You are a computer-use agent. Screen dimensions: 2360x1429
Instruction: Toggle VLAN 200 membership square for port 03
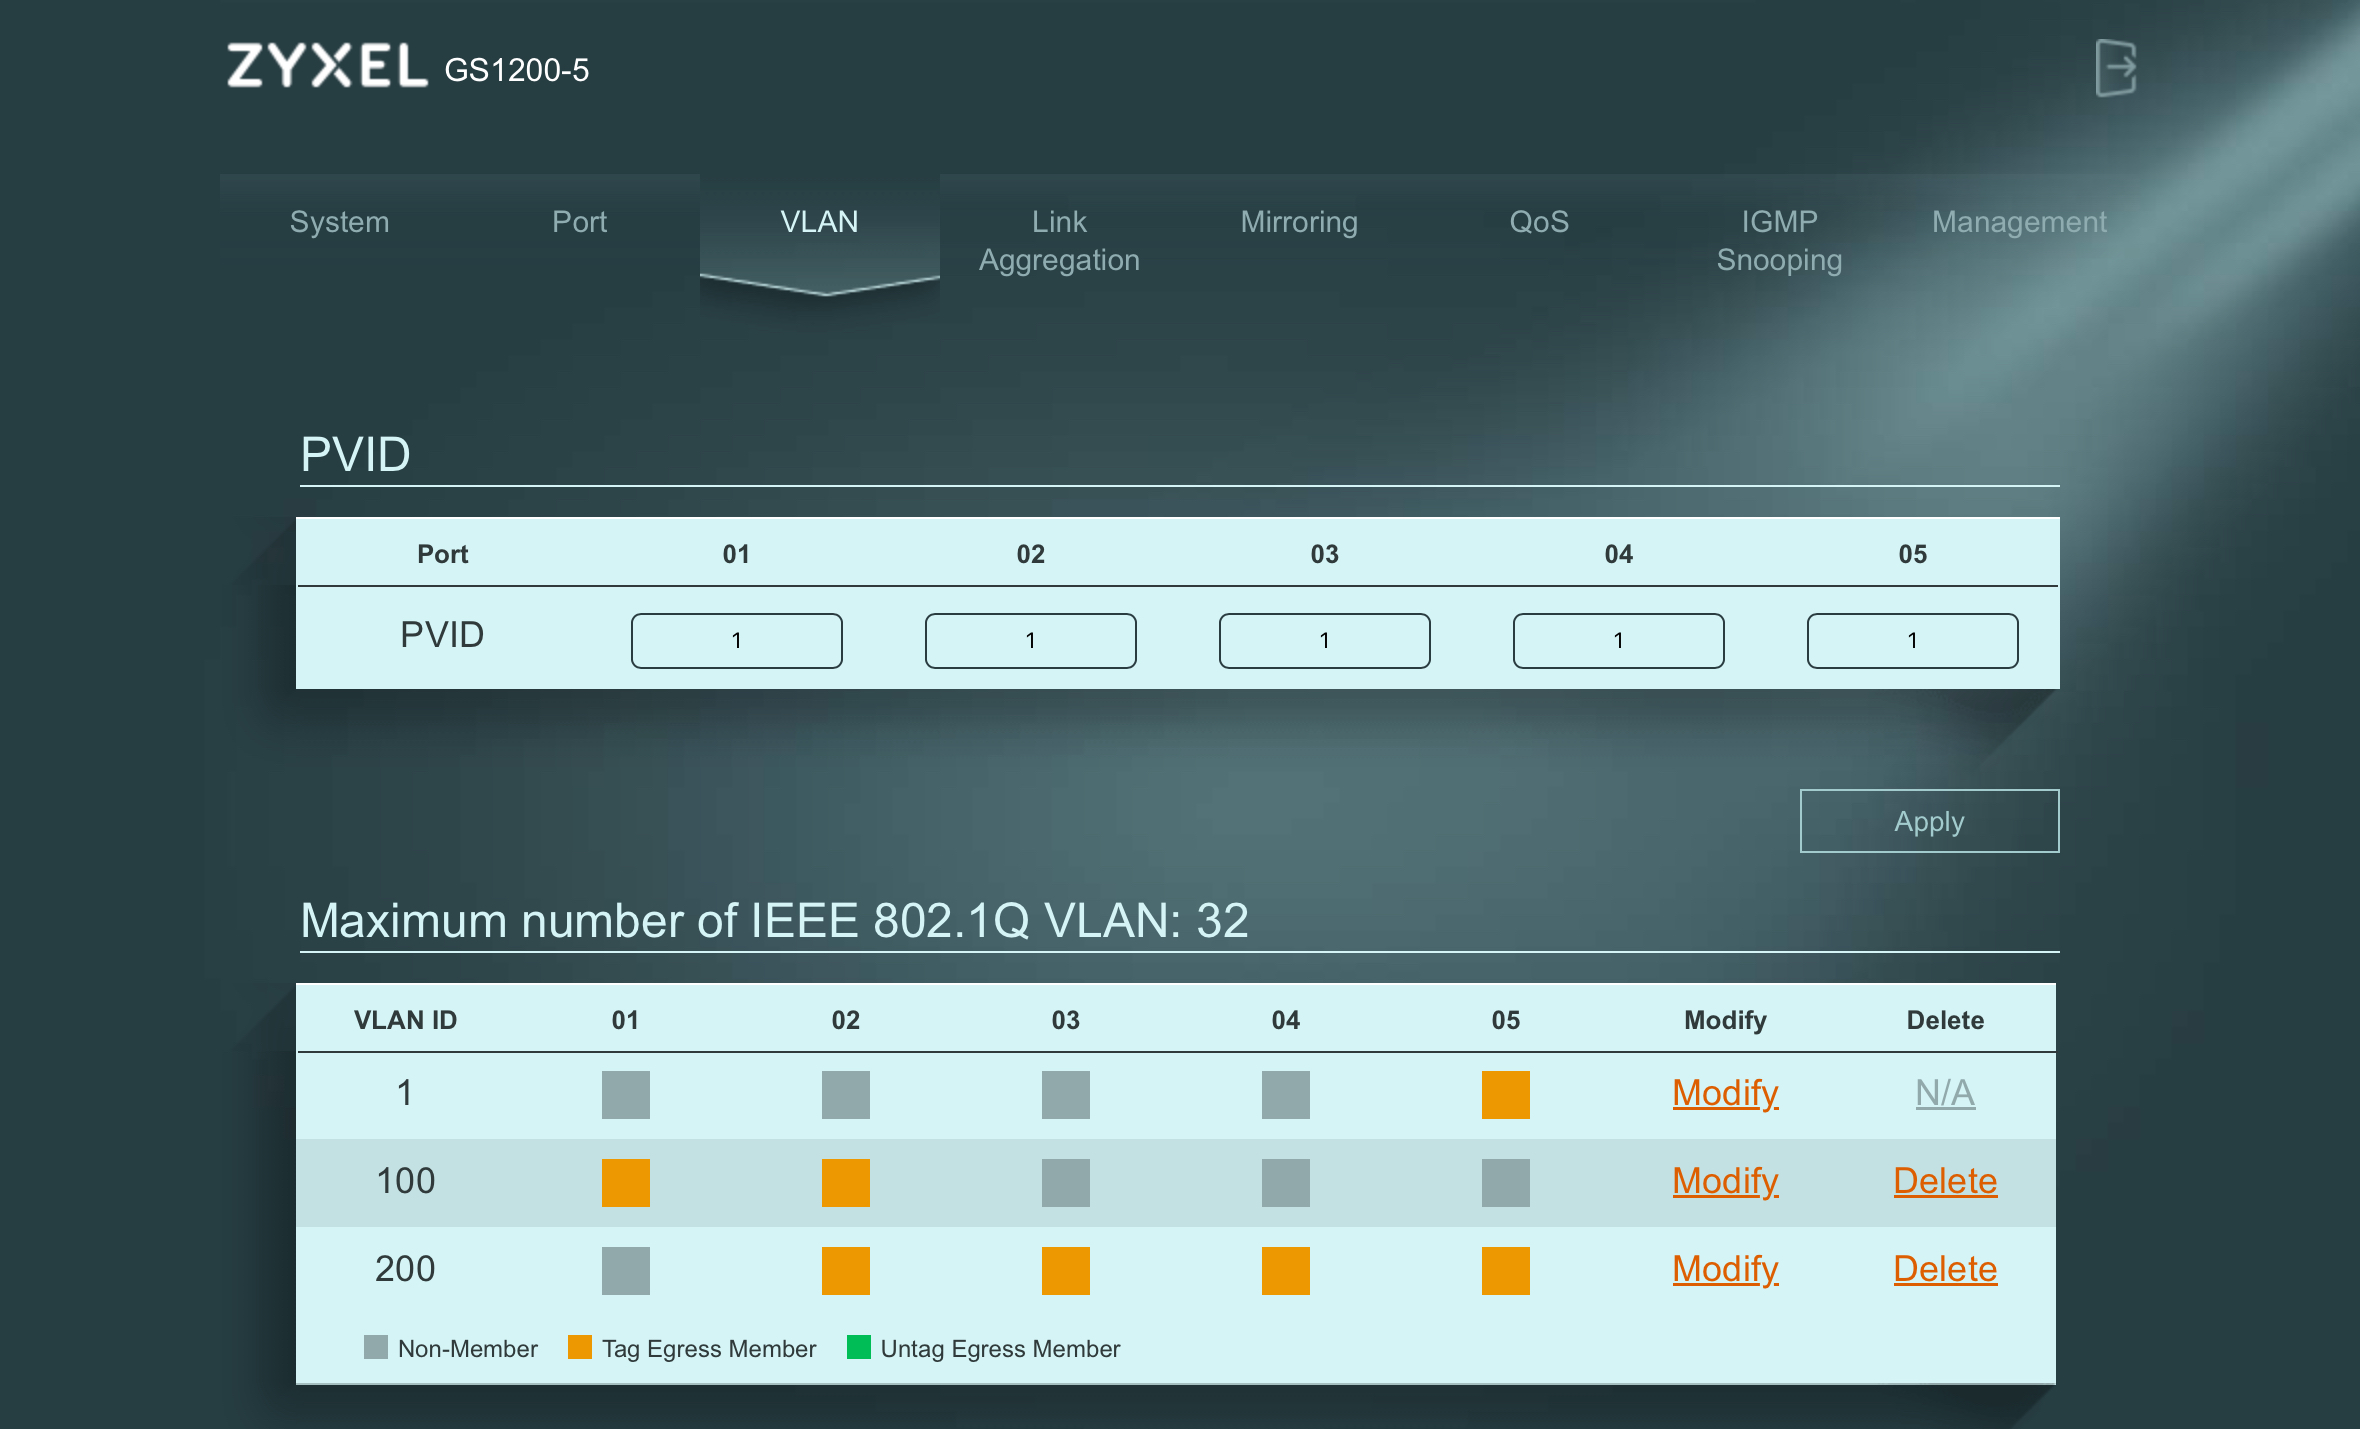[x=1065, y=1270]
